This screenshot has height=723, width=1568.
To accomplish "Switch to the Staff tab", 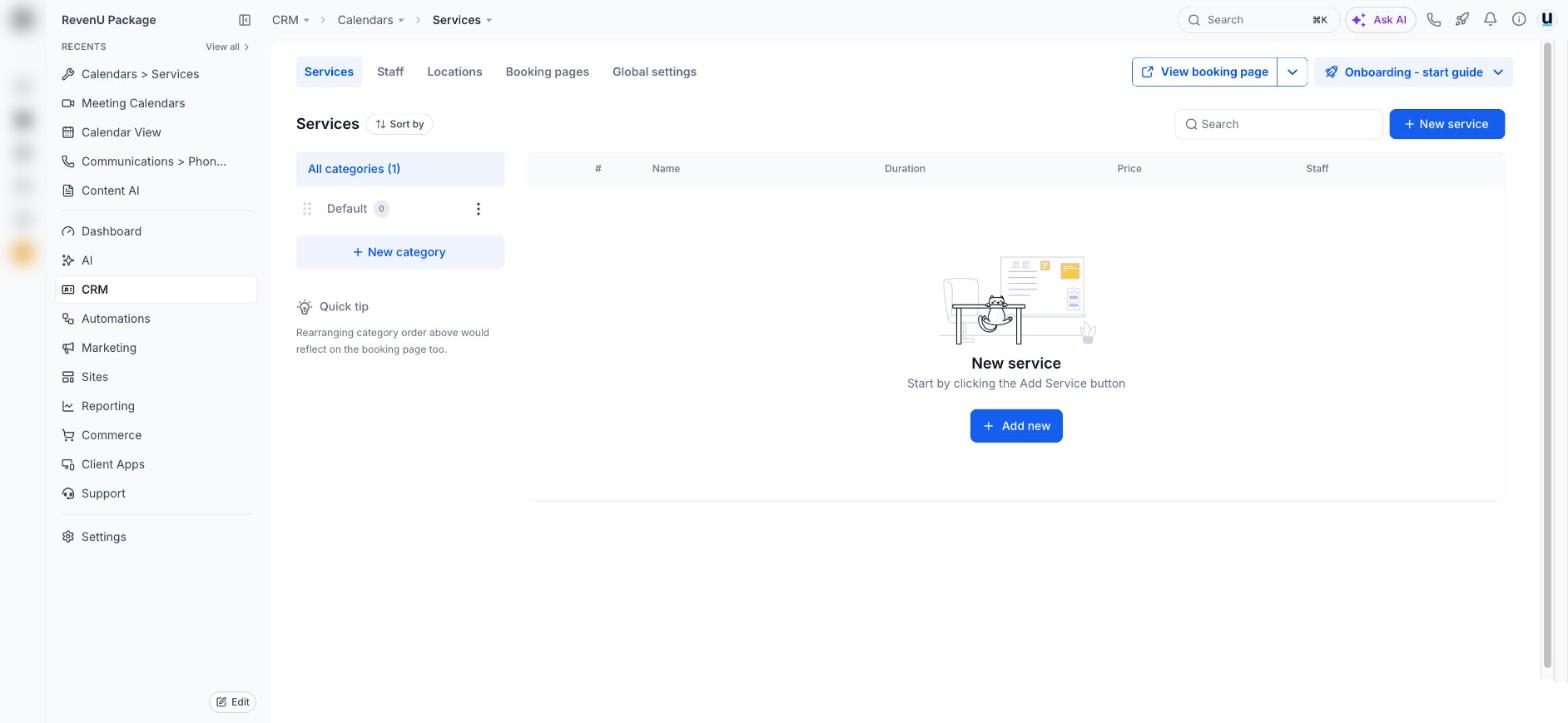I will click(390, 72).
